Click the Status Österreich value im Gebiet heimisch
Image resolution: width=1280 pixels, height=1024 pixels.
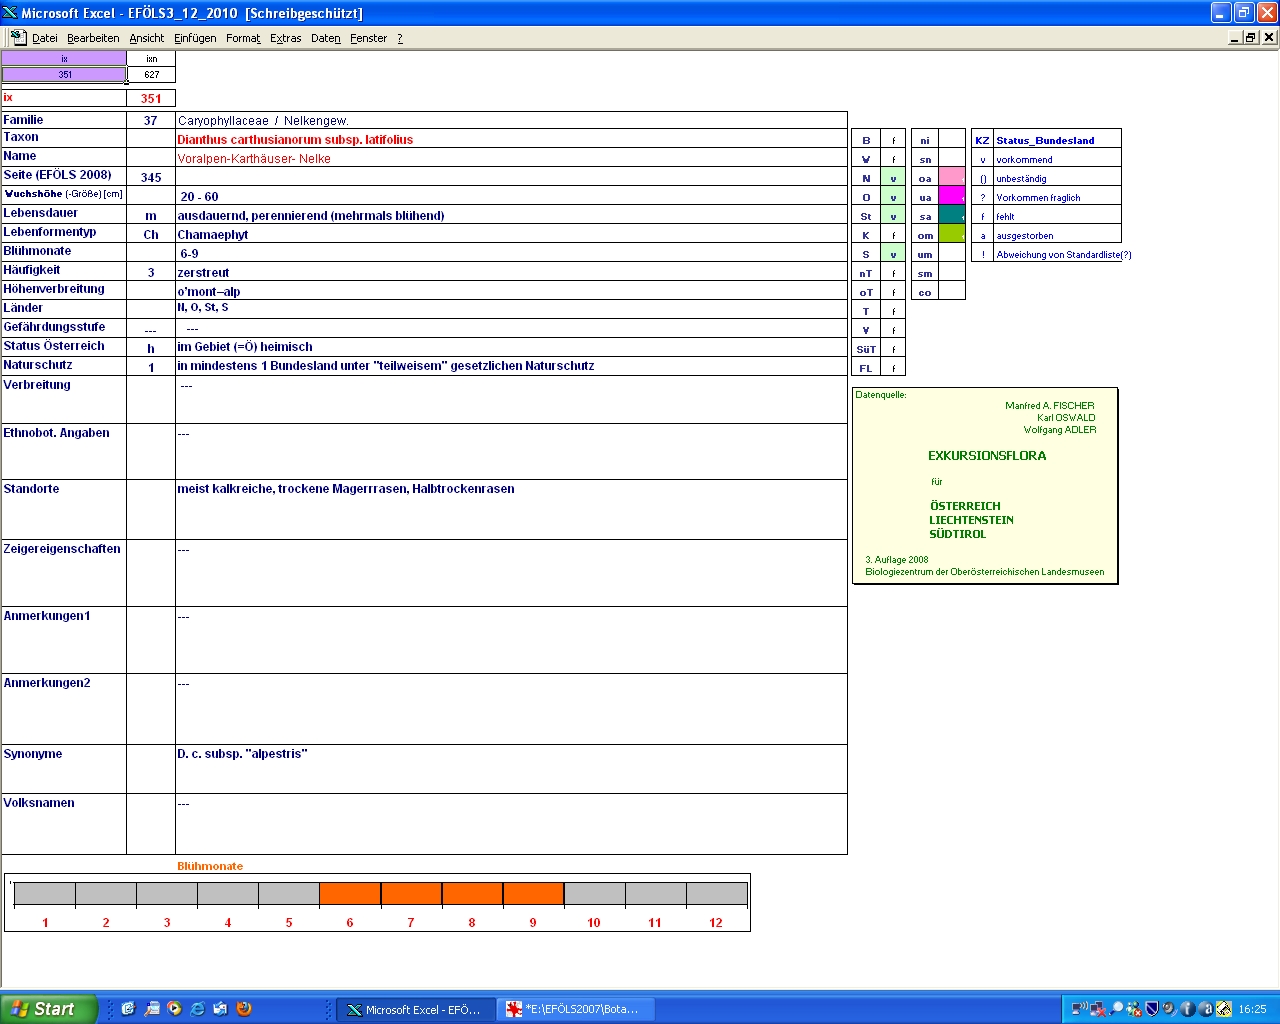pyautogui.click(x=511, y=347)
